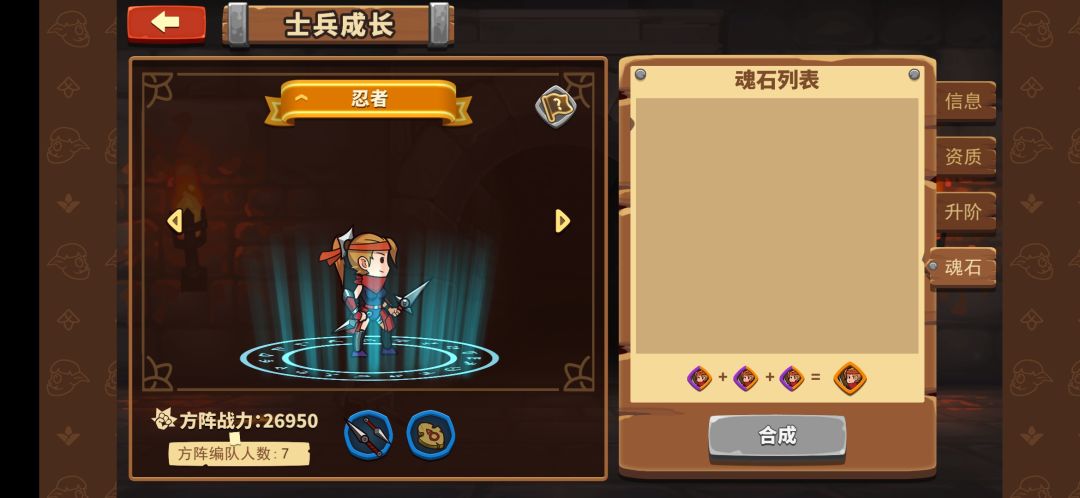Tap the ninja character figure
Image resolution: width=1080 pixels, height=498 pixels.
[371, 293]
